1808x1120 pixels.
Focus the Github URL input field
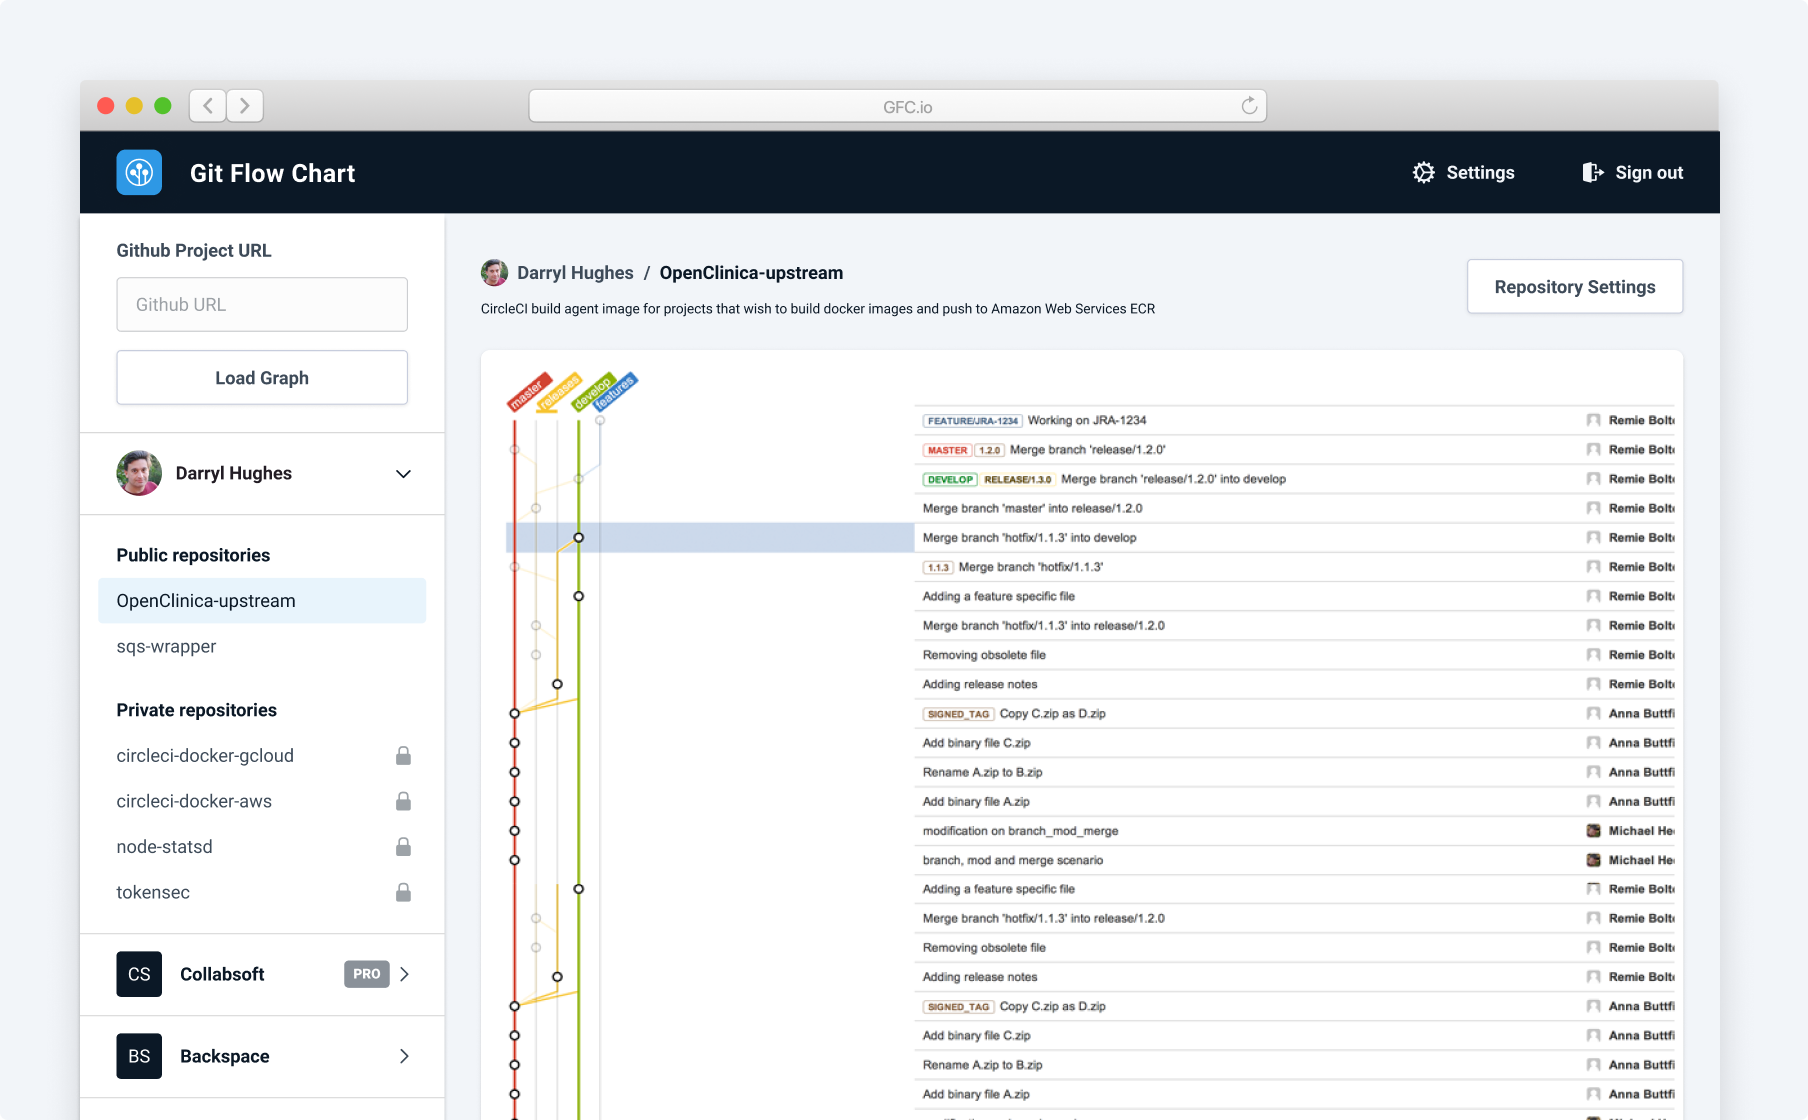[x=262, y=304]
